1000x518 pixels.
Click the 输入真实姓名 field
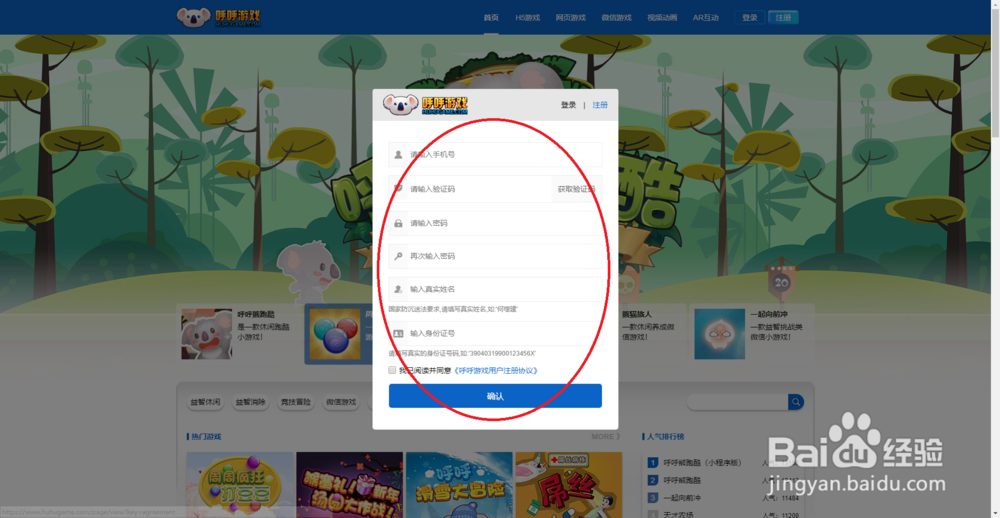click(x=496, y=289)
